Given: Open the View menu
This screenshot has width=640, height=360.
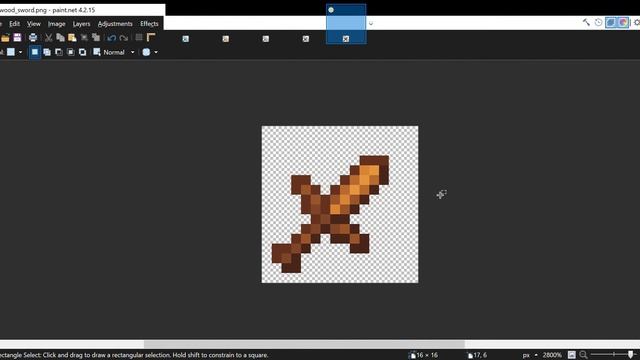Looking at the screenshot, I should 34,24.
